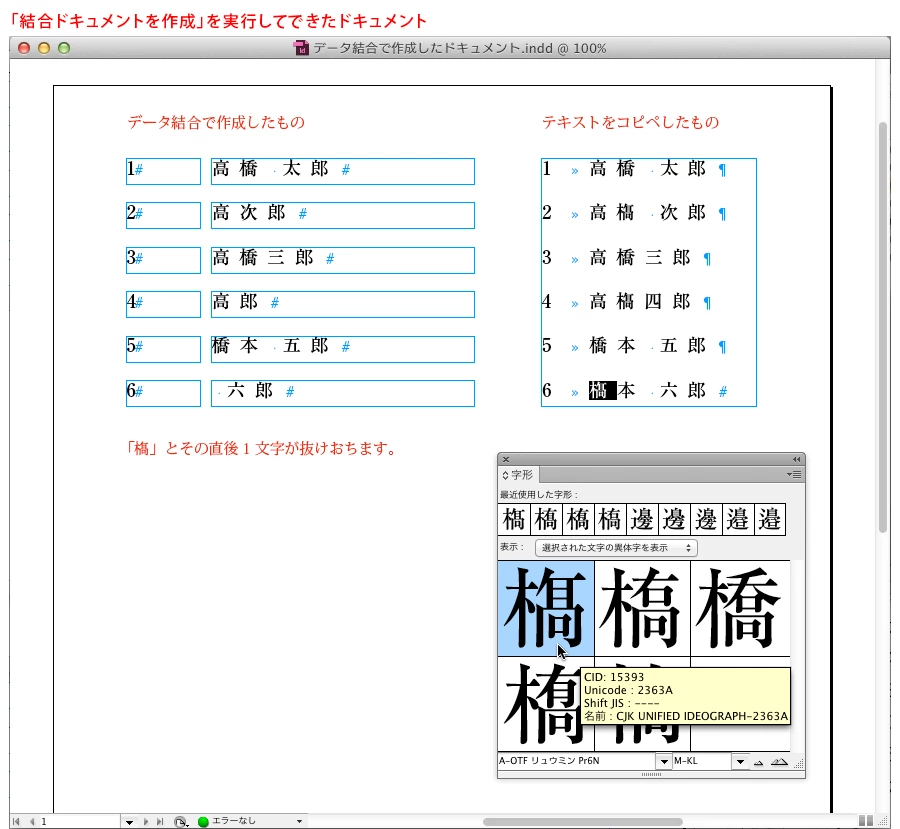Go to last page using the status bar arrow

point(160,822)
